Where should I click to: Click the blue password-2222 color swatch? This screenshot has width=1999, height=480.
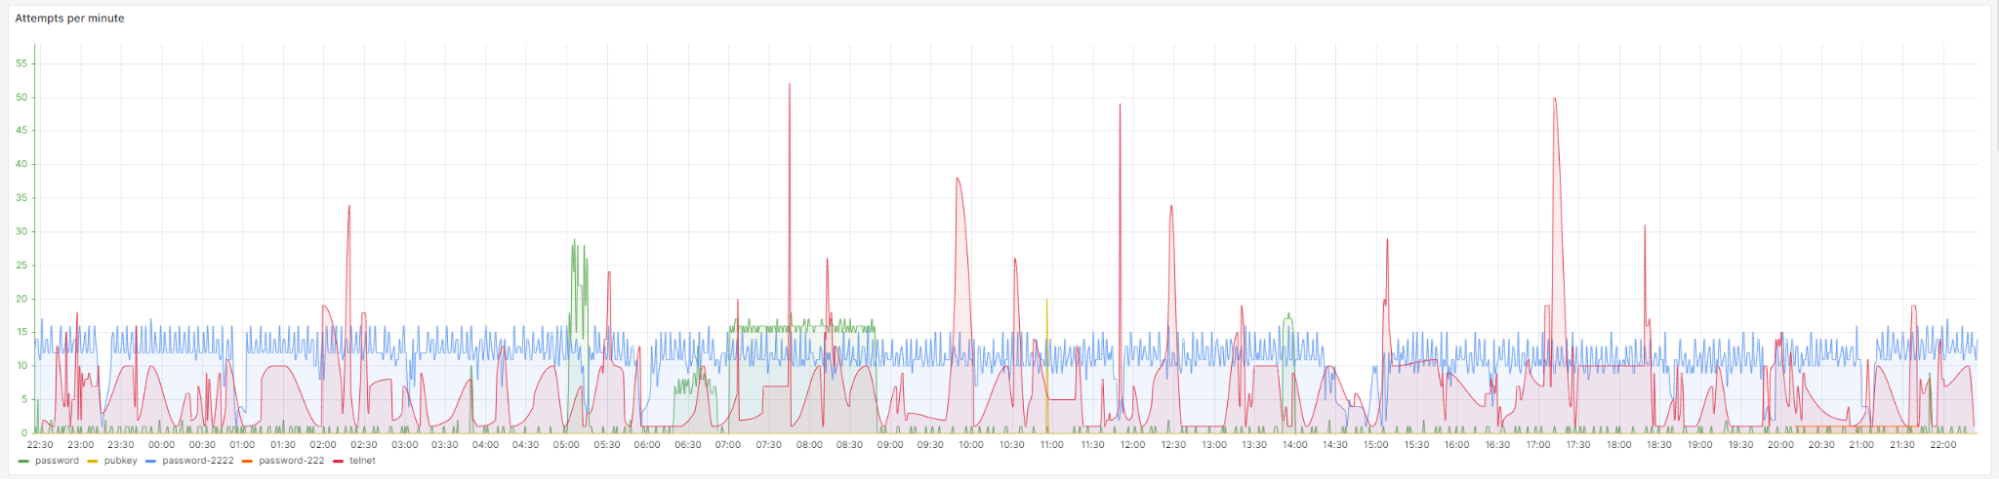(151, 461)
